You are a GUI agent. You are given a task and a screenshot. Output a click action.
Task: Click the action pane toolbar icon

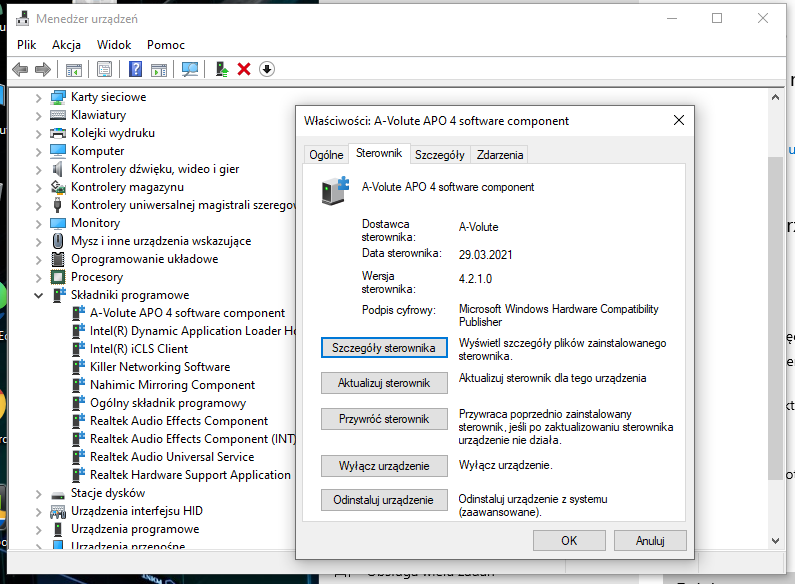[x=159, y=69]
